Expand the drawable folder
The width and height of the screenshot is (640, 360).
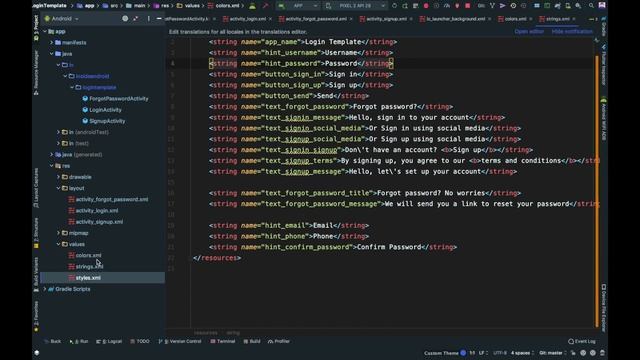pos(58,177)
